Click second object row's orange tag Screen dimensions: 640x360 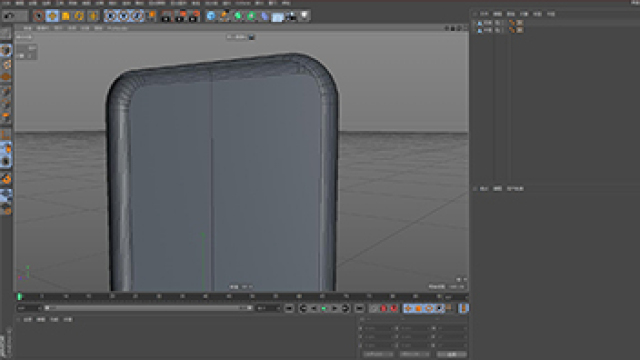(512, 30)
